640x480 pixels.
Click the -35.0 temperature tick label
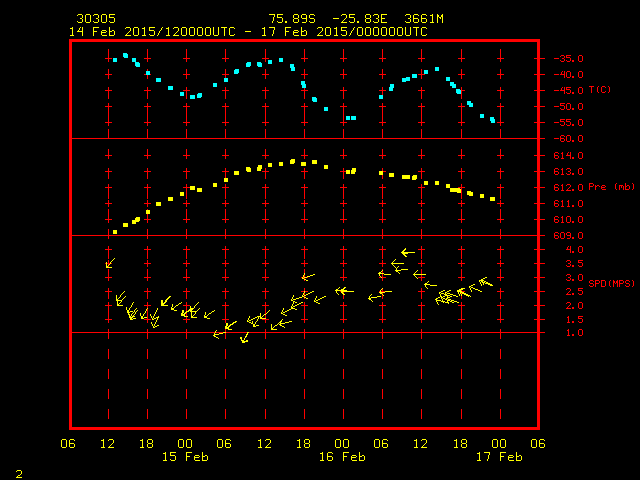pyautogui.click(x=568, y=59)
